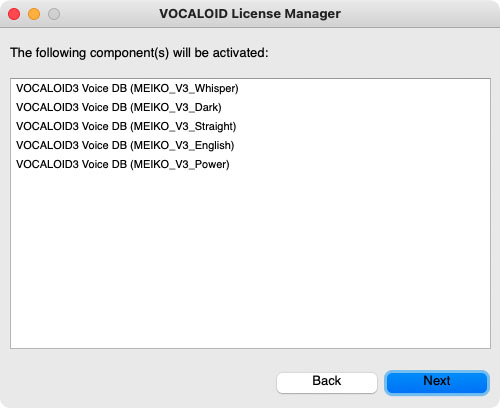Select the MEIKO_V3_Dark voice DB entry
The image size is (500, 408).
click(x=250, y=107)
